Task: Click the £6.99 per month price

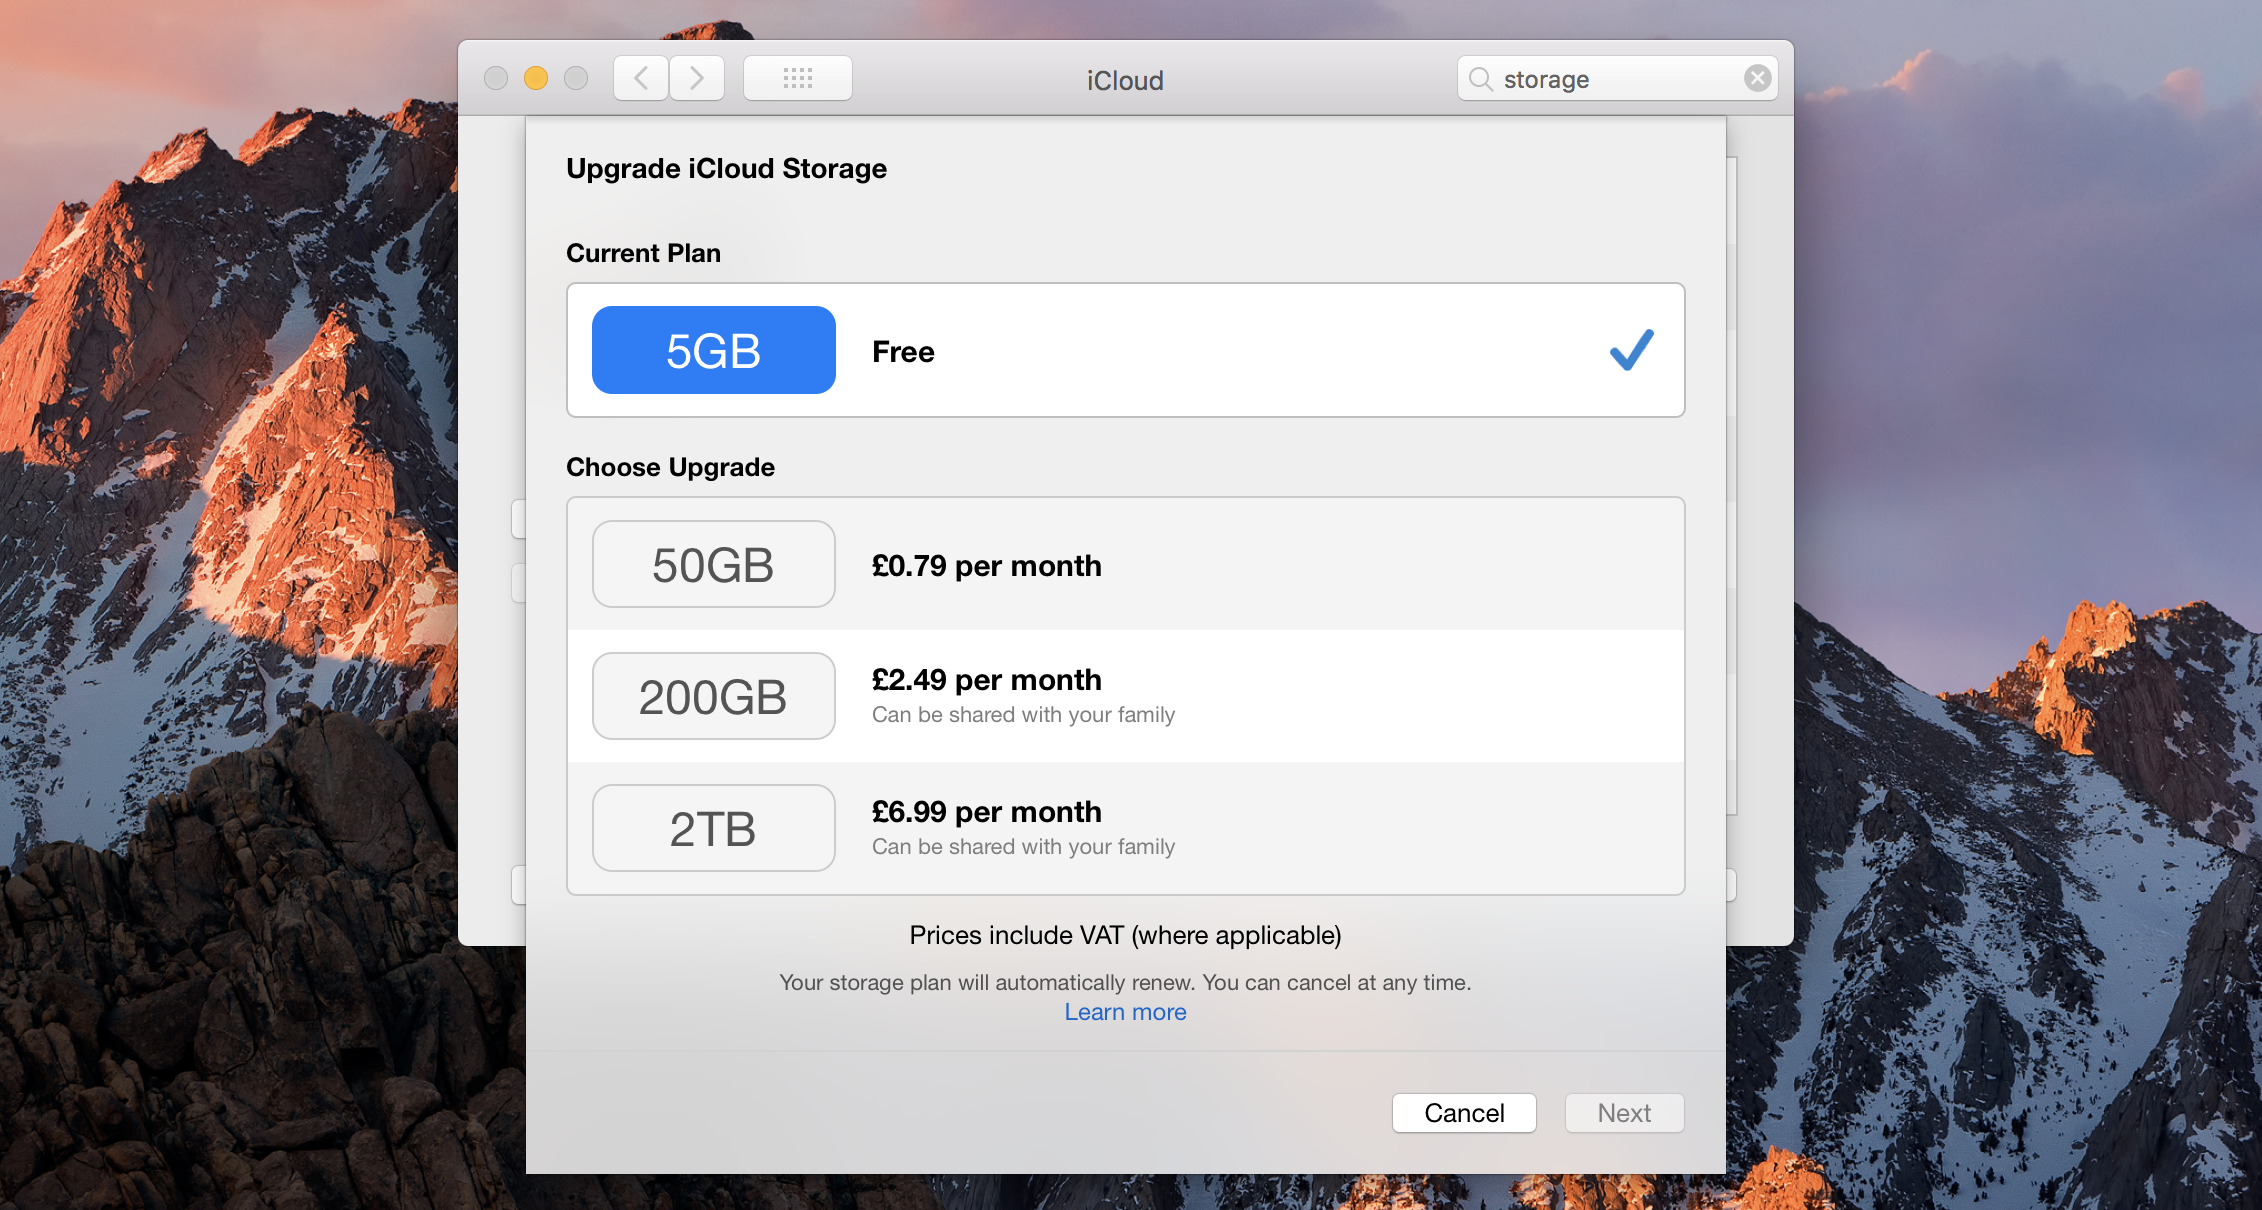Action: coord(986,812)
